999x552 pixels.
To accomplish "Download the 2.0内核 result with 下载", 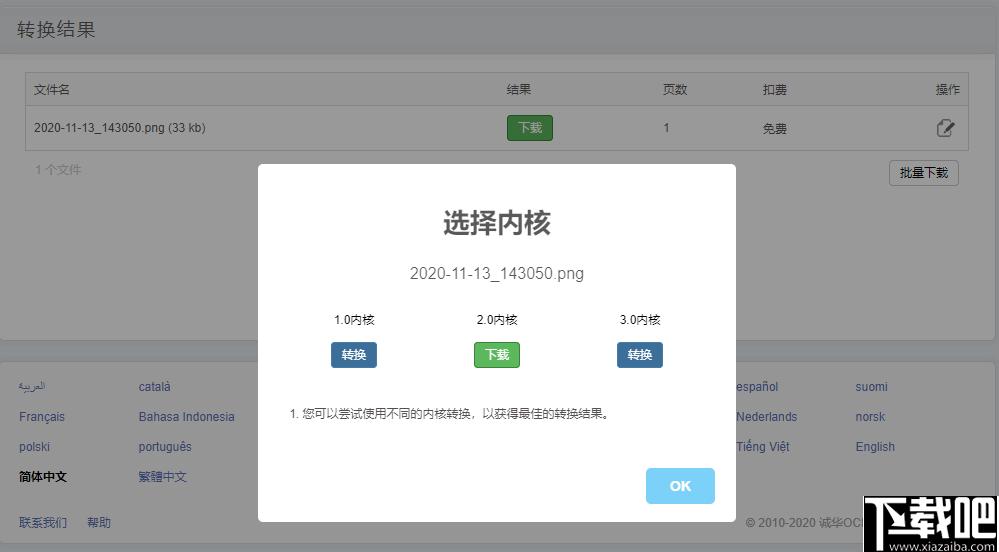I will tap(497, 355).
